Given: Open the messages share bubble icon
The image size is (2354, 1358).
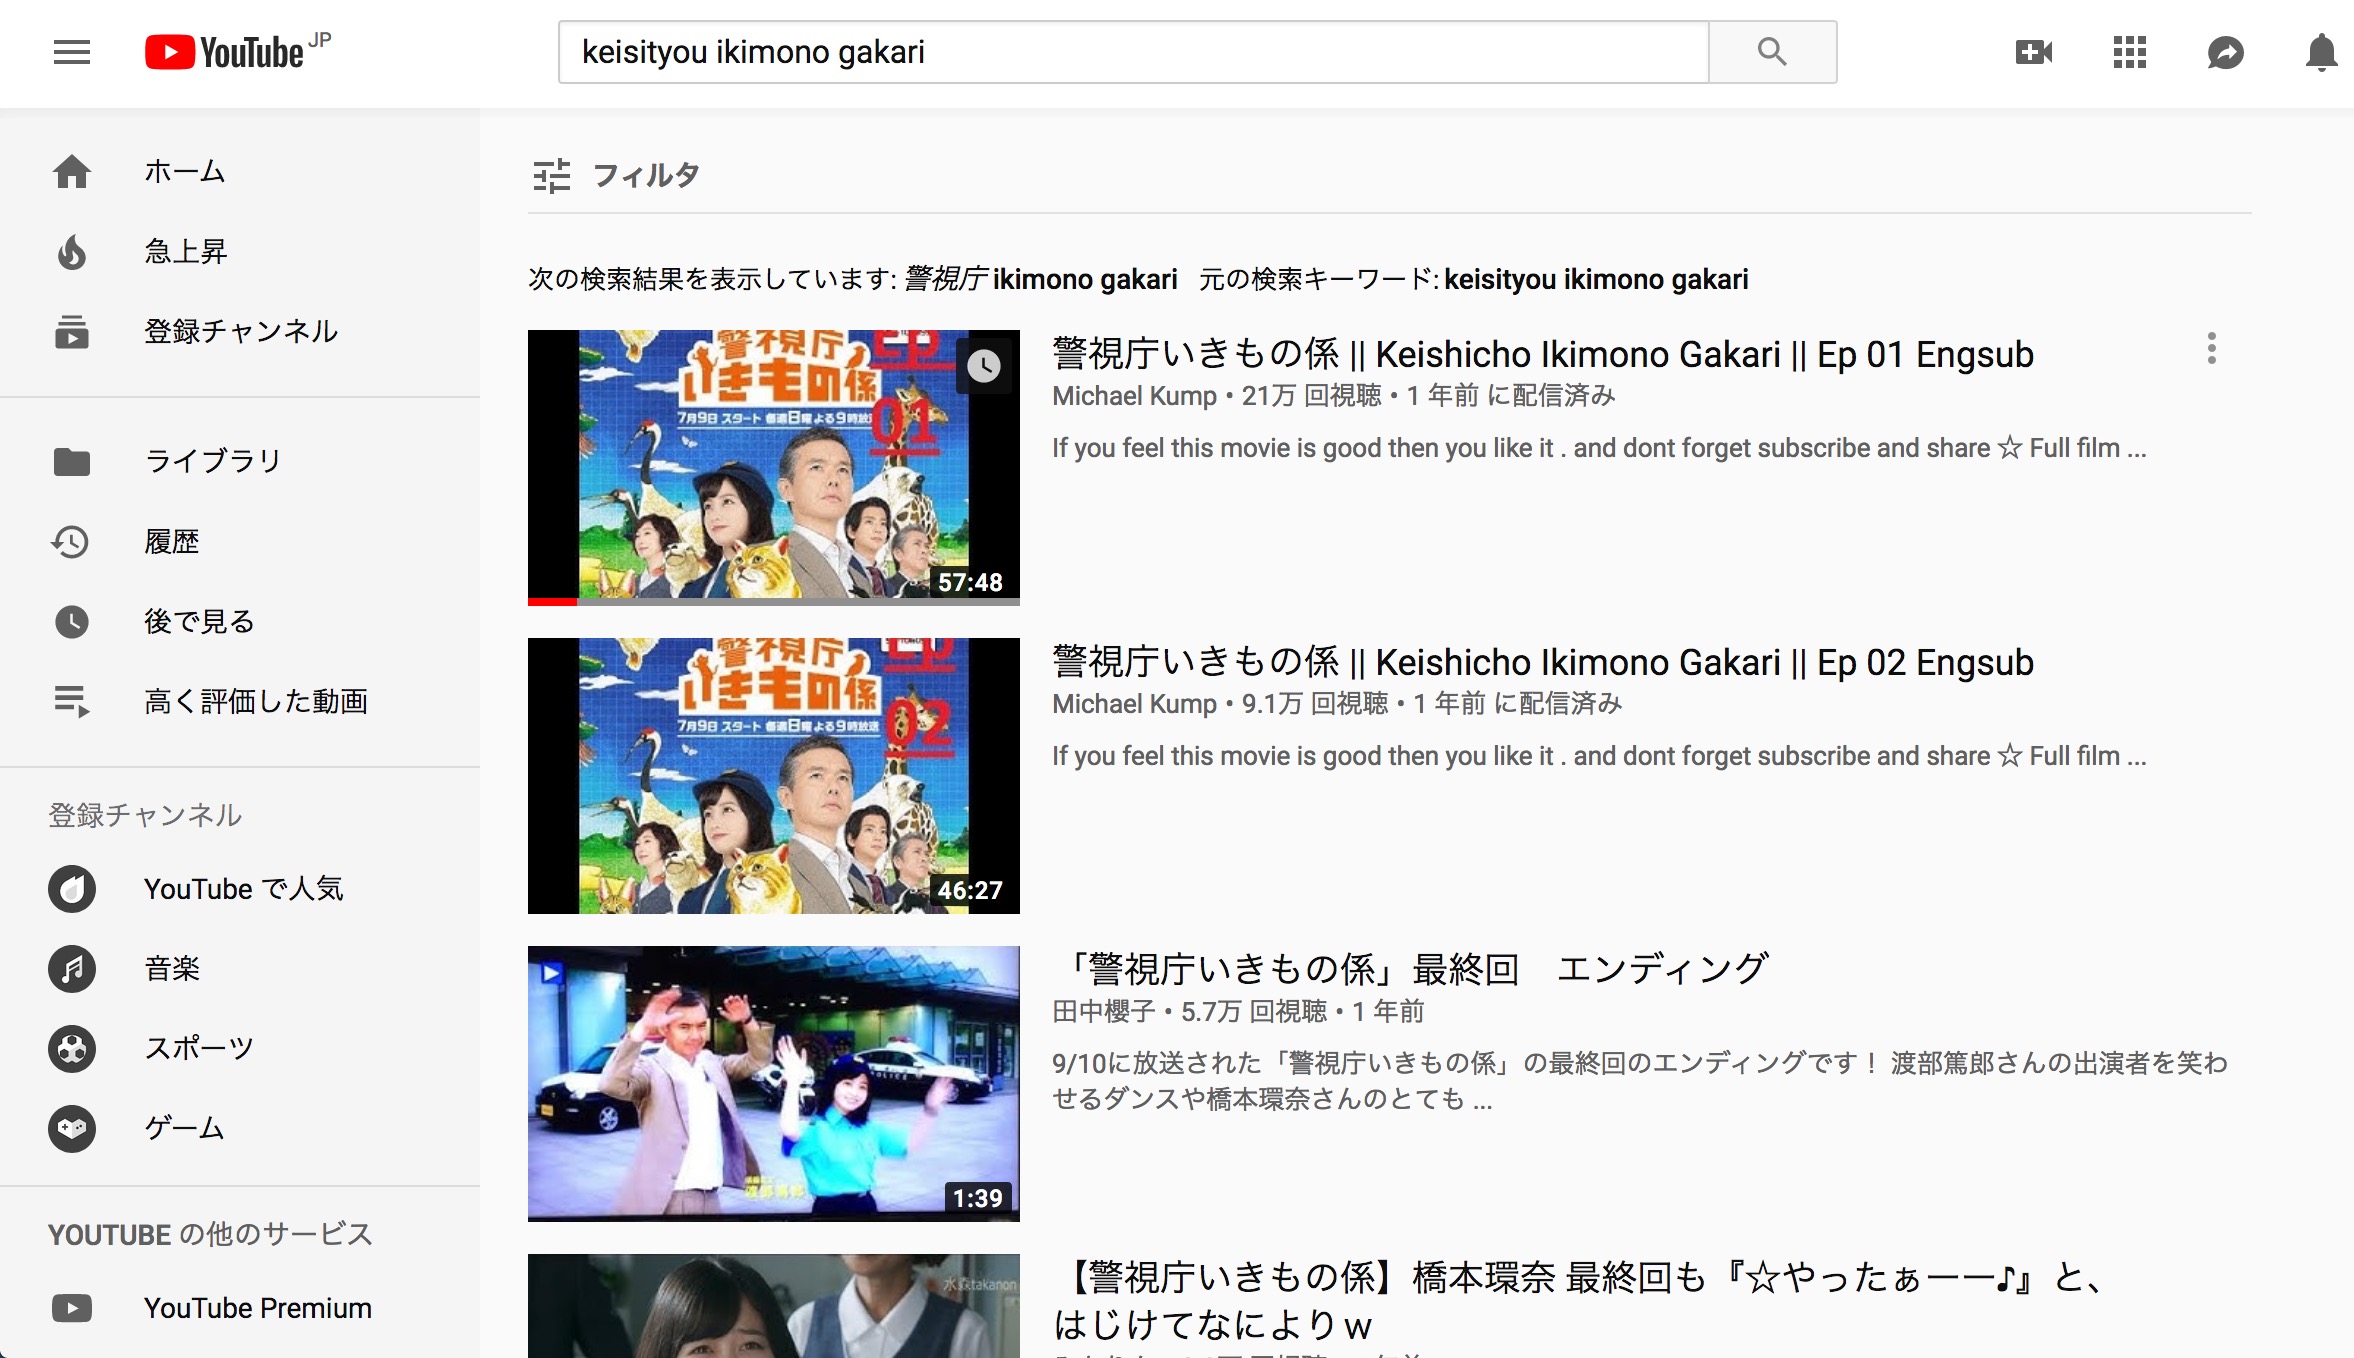Looking at the screenshot, I should [x=2226, y=52].
